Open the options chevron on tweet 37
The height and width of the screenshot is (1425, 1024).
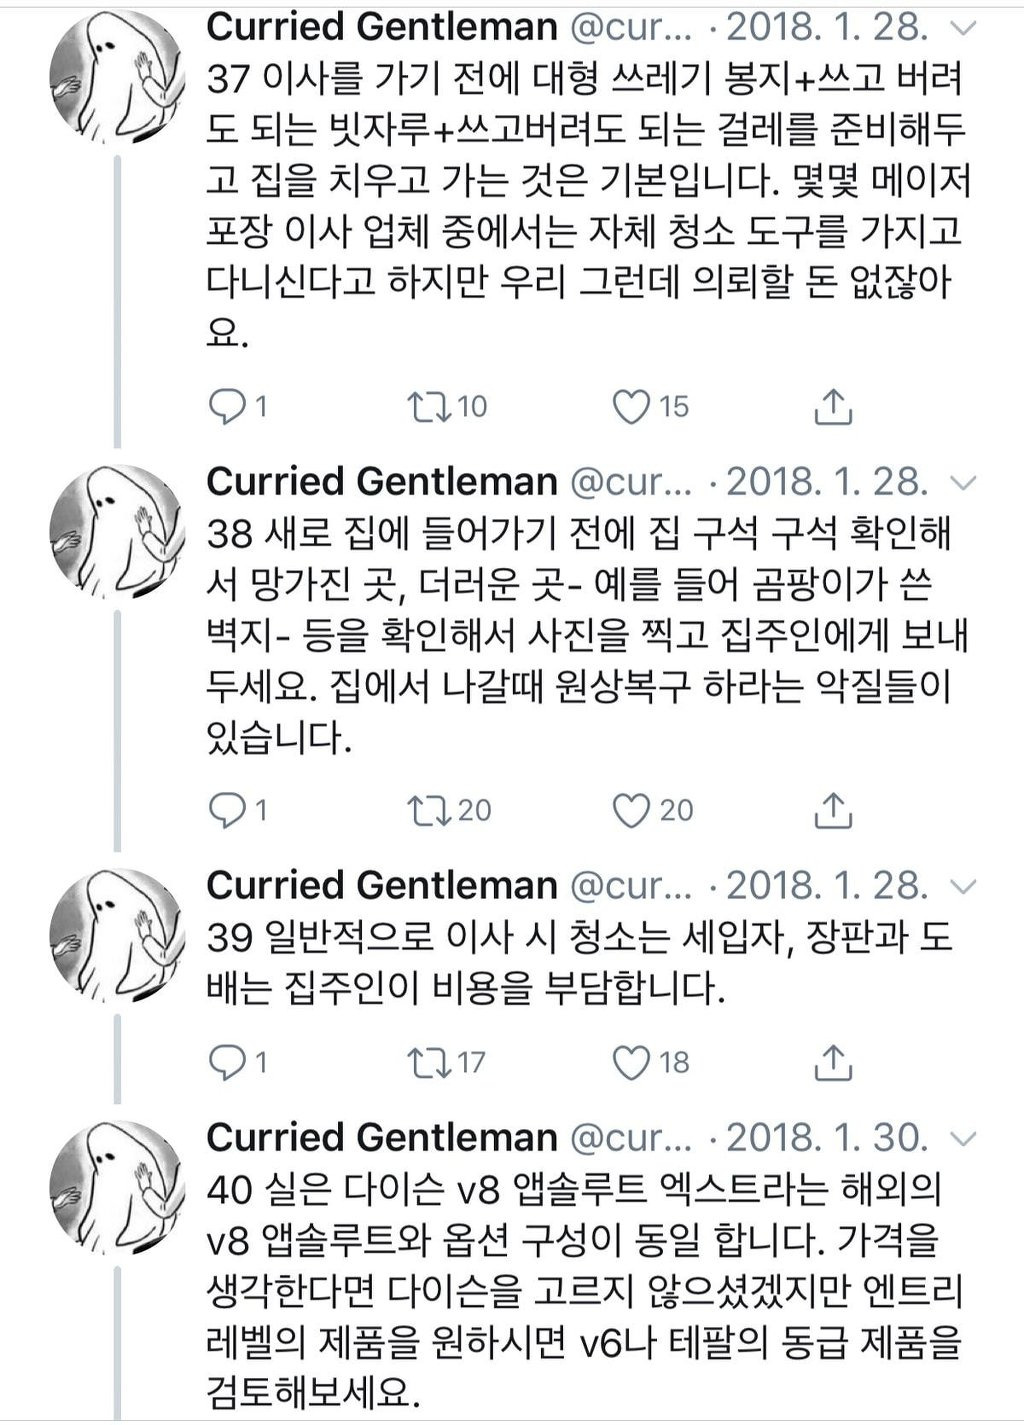(962, 29)
